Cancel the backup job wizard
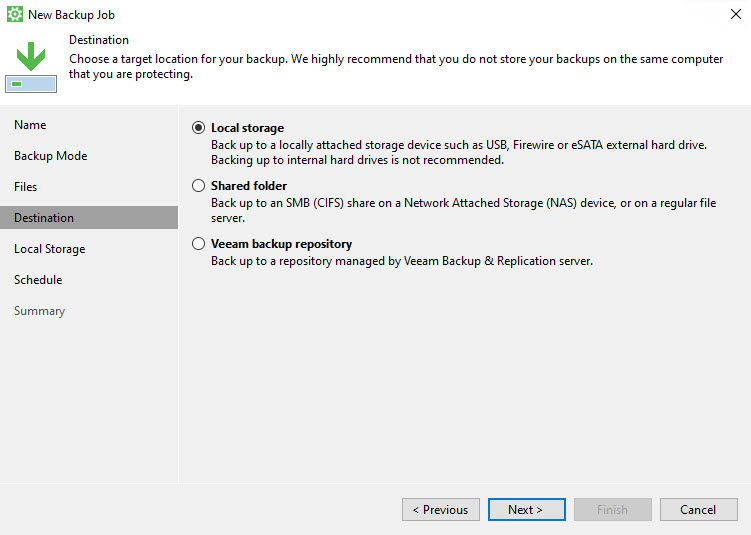751x535 pixels. (698, 510)
